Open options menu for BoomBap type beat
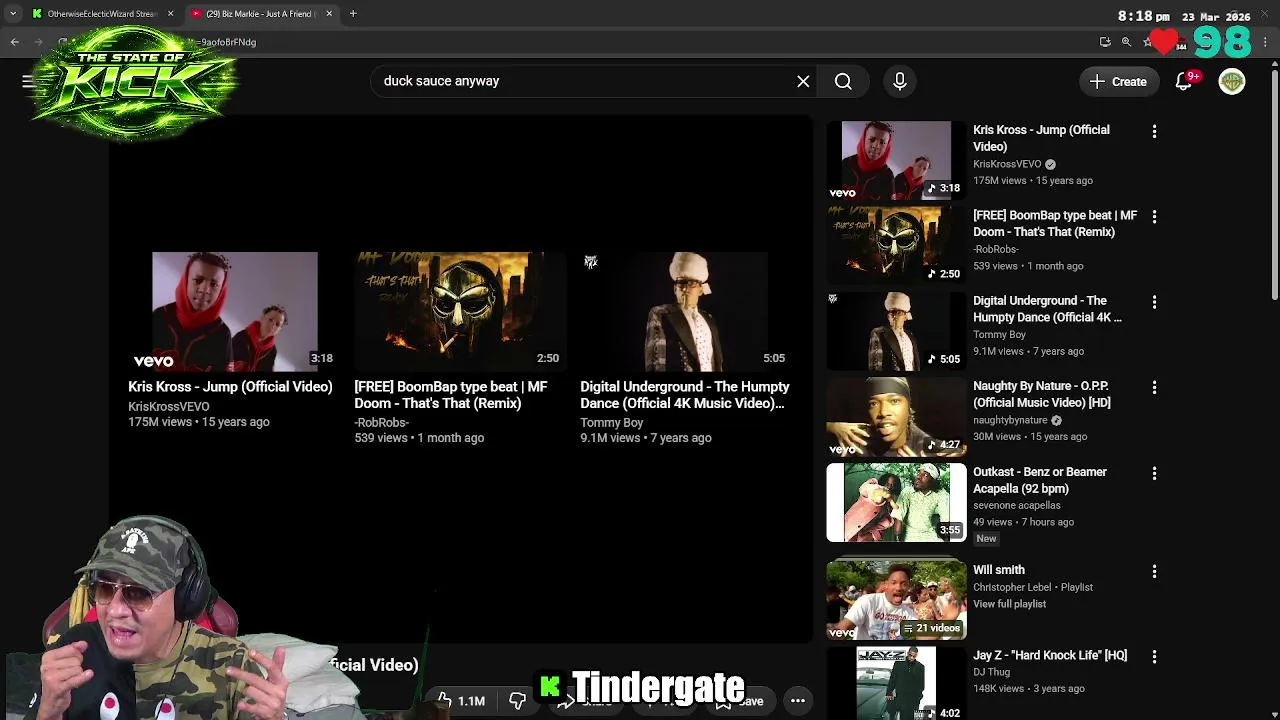1280x720 pixels. 1154,216
